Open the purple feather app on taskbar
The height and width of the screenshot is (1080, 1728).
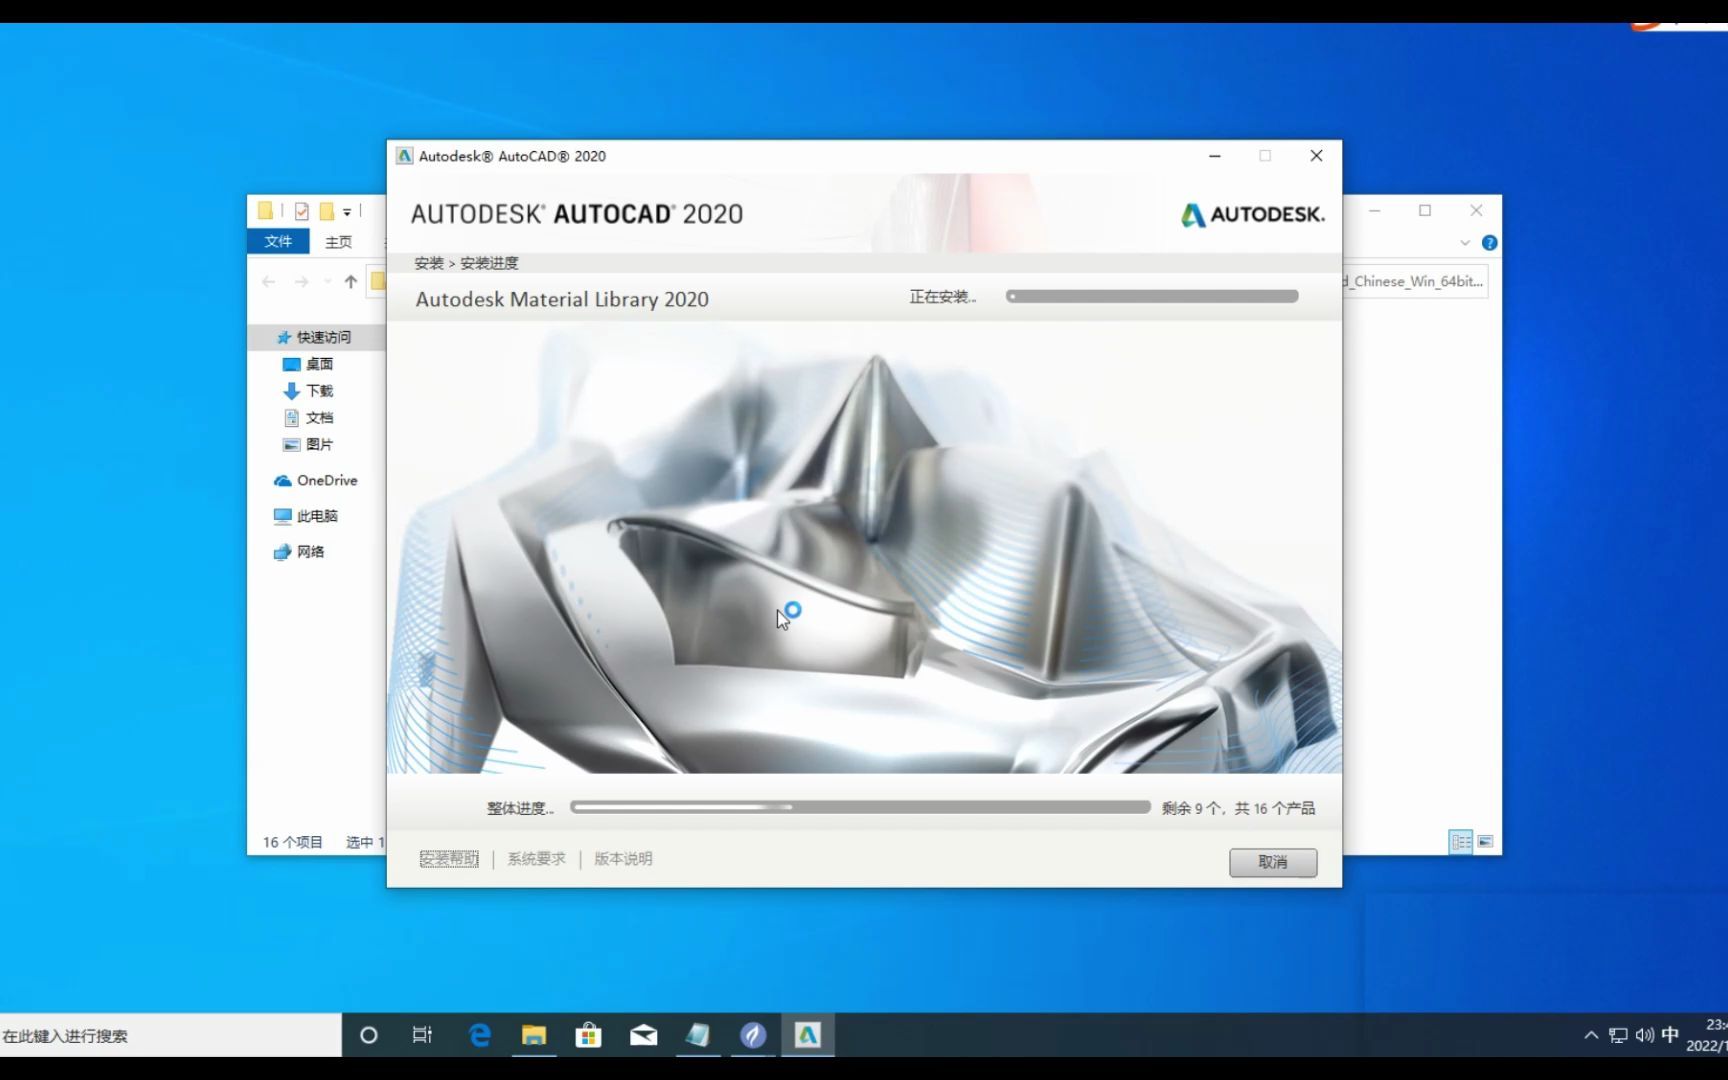pyautogui.click(x=753, y=1036)
